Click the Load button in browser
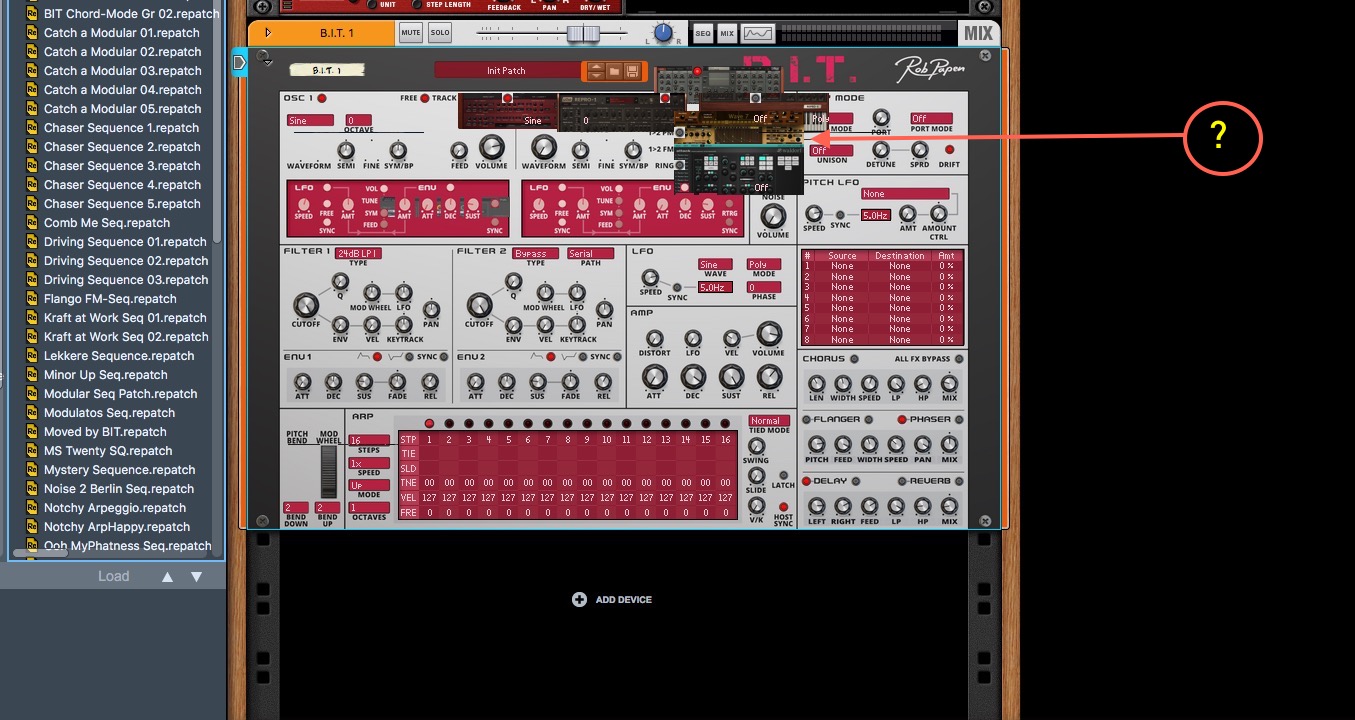Screen dimensions: 1355x720 point(113,576)
